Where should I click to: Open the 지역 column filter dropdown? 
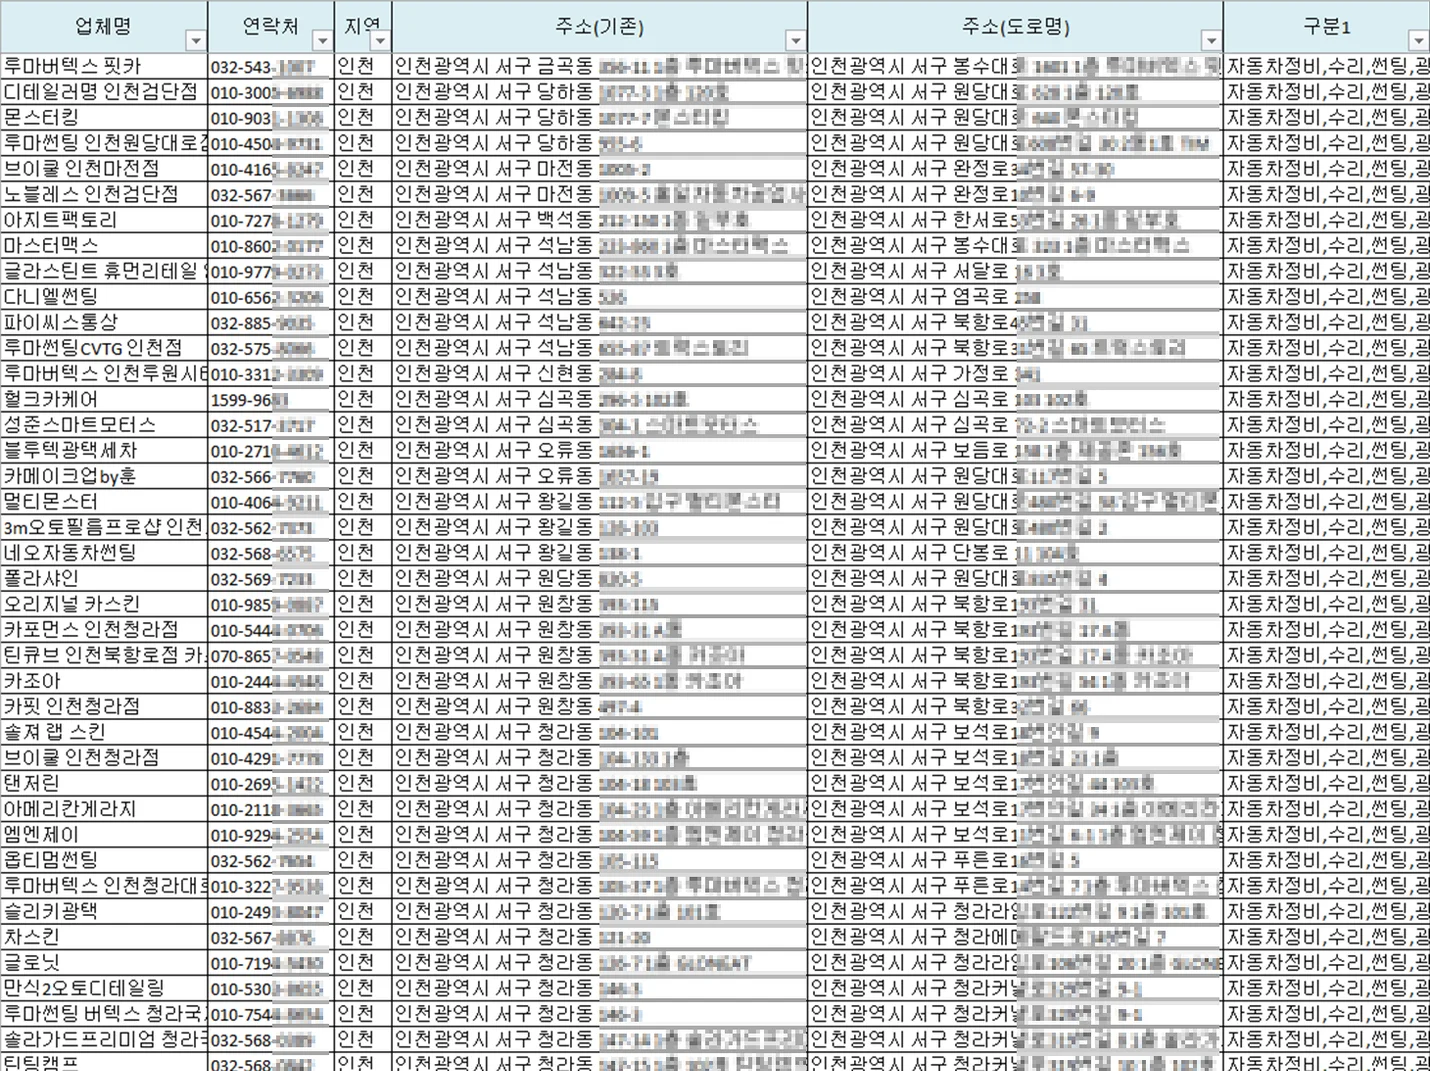point(381,41)
